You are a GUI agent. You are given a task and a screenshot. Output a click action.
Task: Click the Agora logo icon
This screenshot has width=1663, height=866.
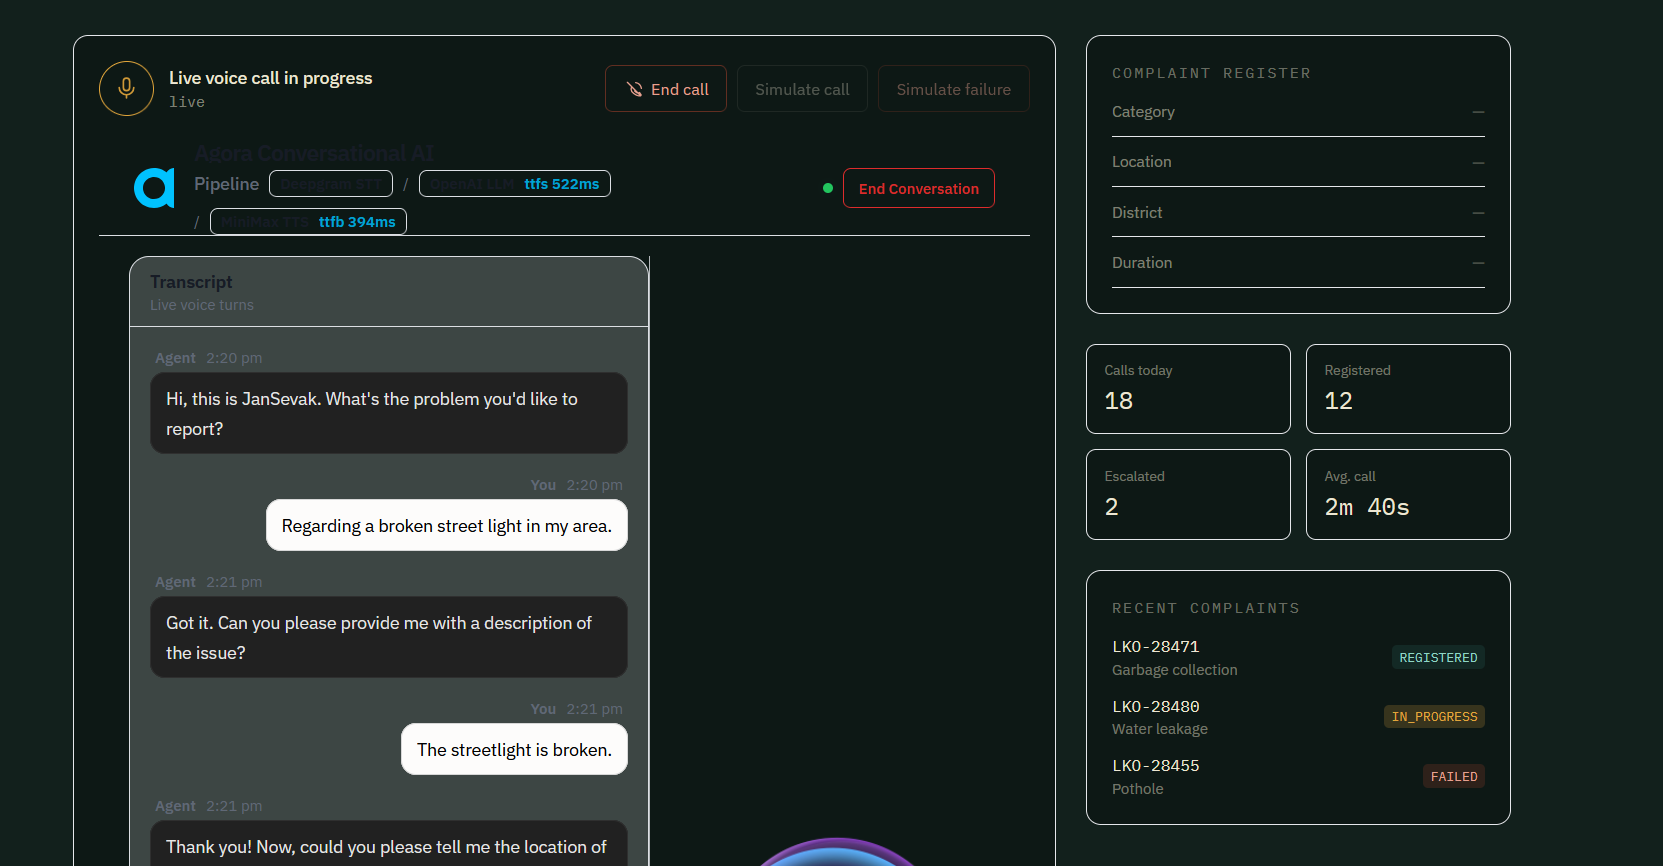pyautogui.click(x=154, y=188)
